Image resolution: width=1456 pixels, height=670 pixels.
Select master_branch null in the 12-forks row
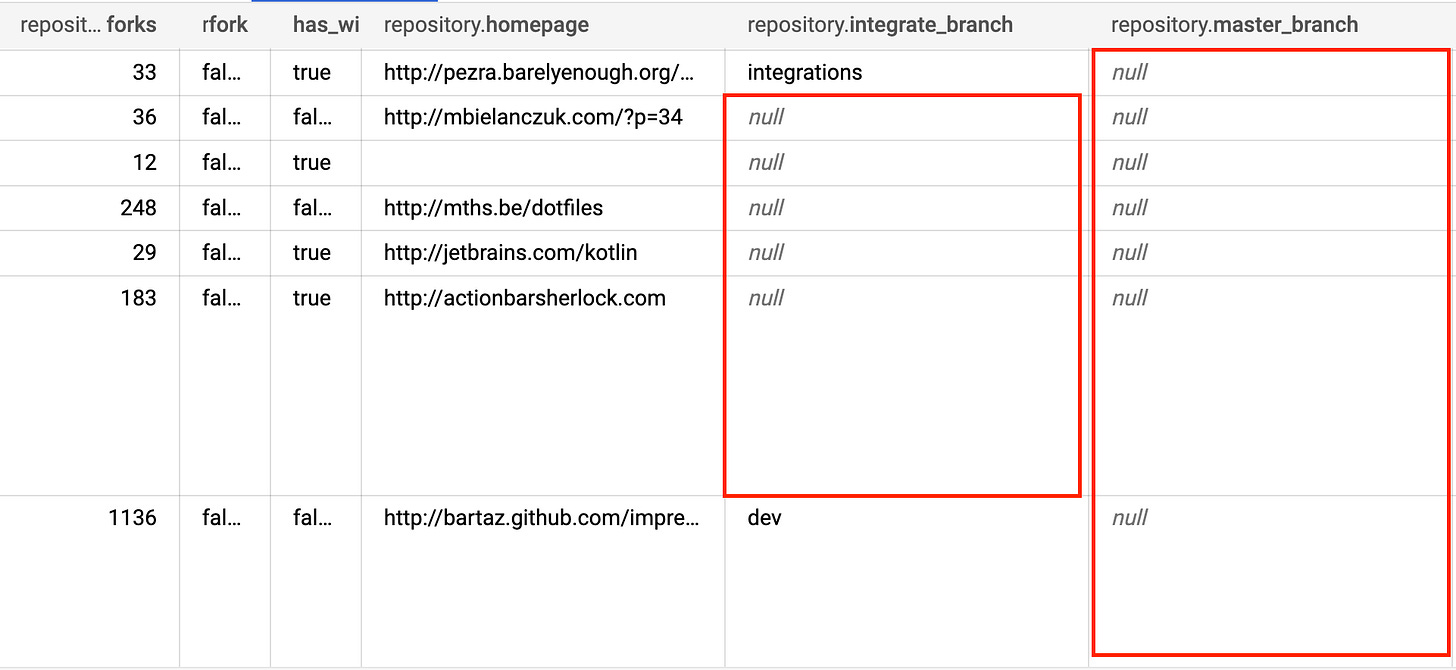coord(1130,162)
